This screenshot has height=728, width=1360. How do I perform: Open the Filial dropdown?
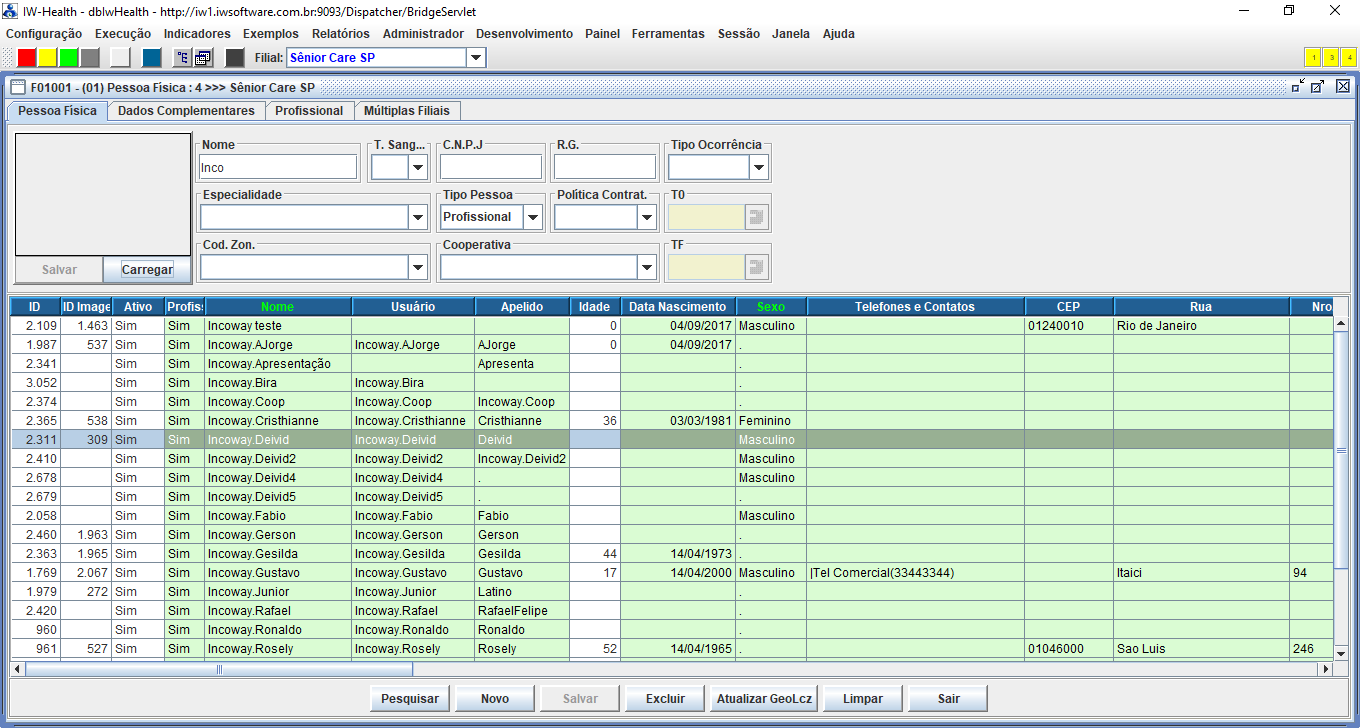point(476,58)
